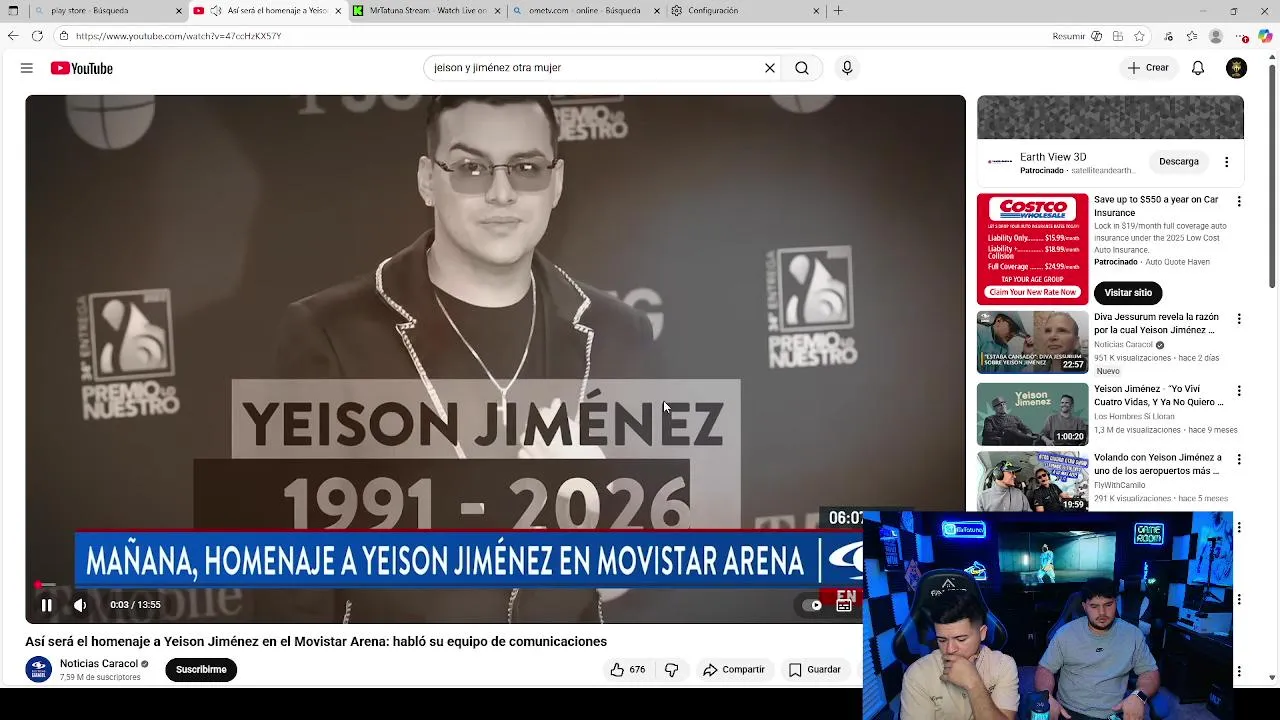This screenshot has width=1280, height=720.
Task: Open the 'Diva Jessurum revela la razón' title
Action: click(1156, 323)
